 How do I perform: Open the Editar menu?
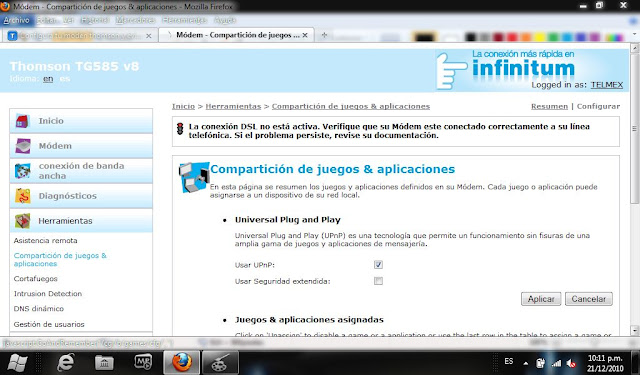pos(46,20)
